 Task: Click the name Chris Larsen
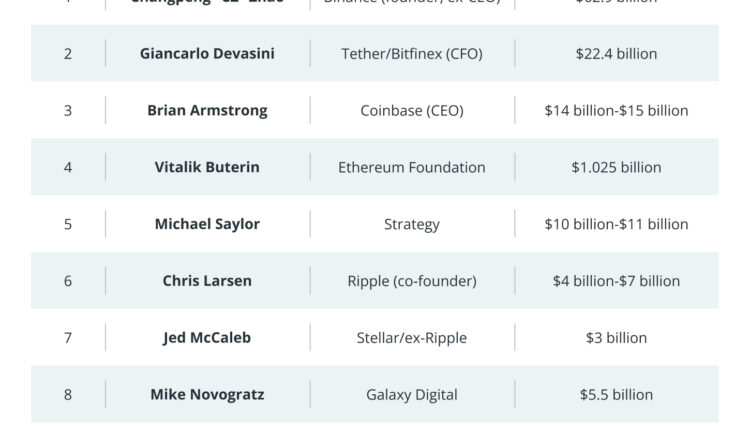[x=207, y=281]
